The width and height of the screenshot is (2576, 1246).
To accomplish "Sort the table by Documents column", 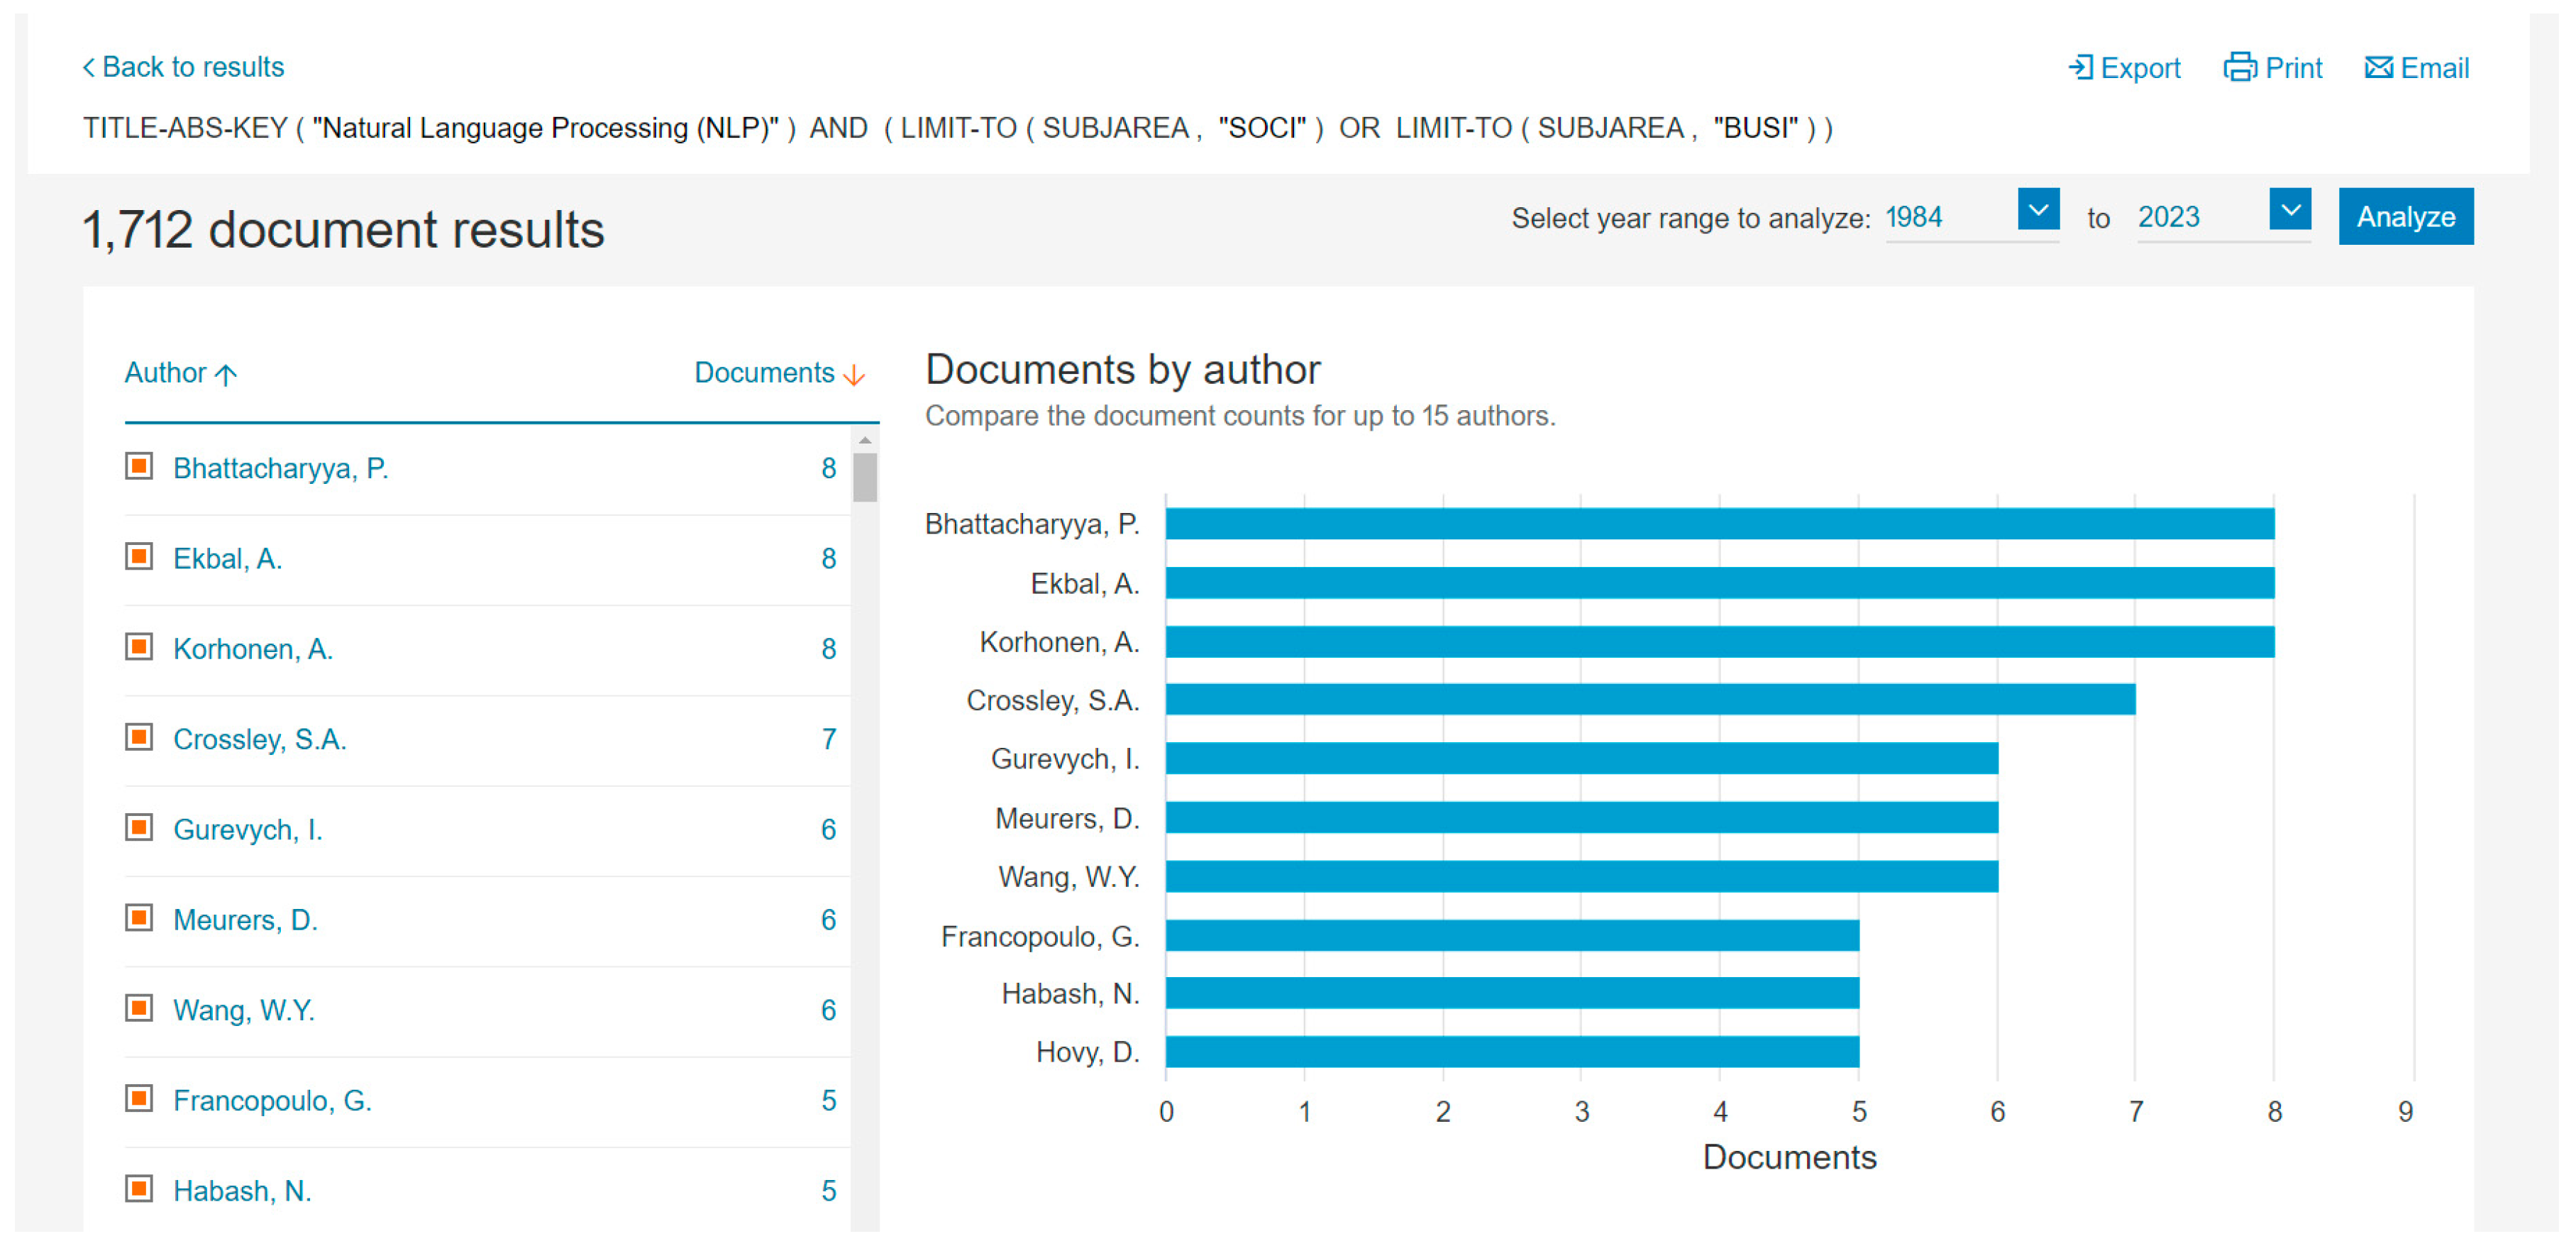I will 764,373.
